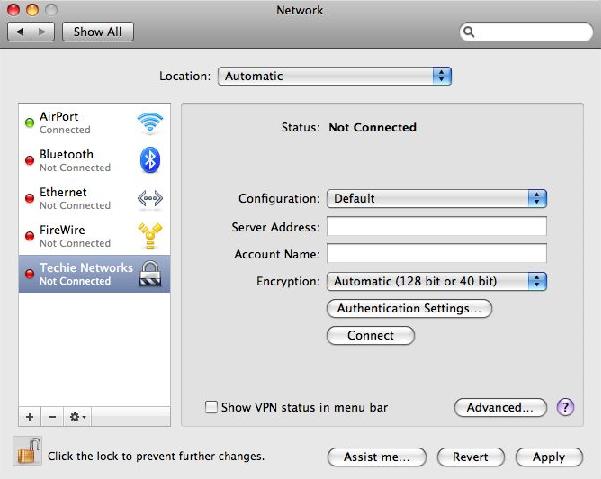Click the red status dot beside Techie Networks
The height and width of the screenshot is (479, 601).
point(30,274)
